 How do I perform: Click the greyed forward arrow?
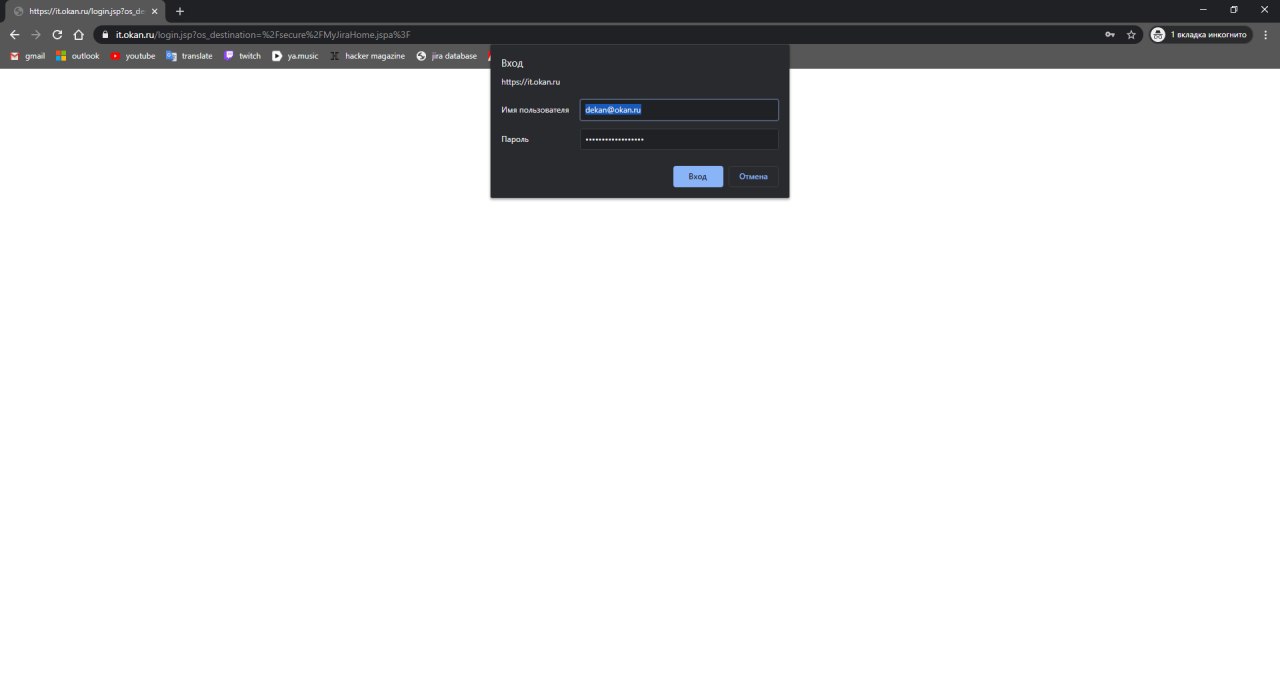click(36, 34)
